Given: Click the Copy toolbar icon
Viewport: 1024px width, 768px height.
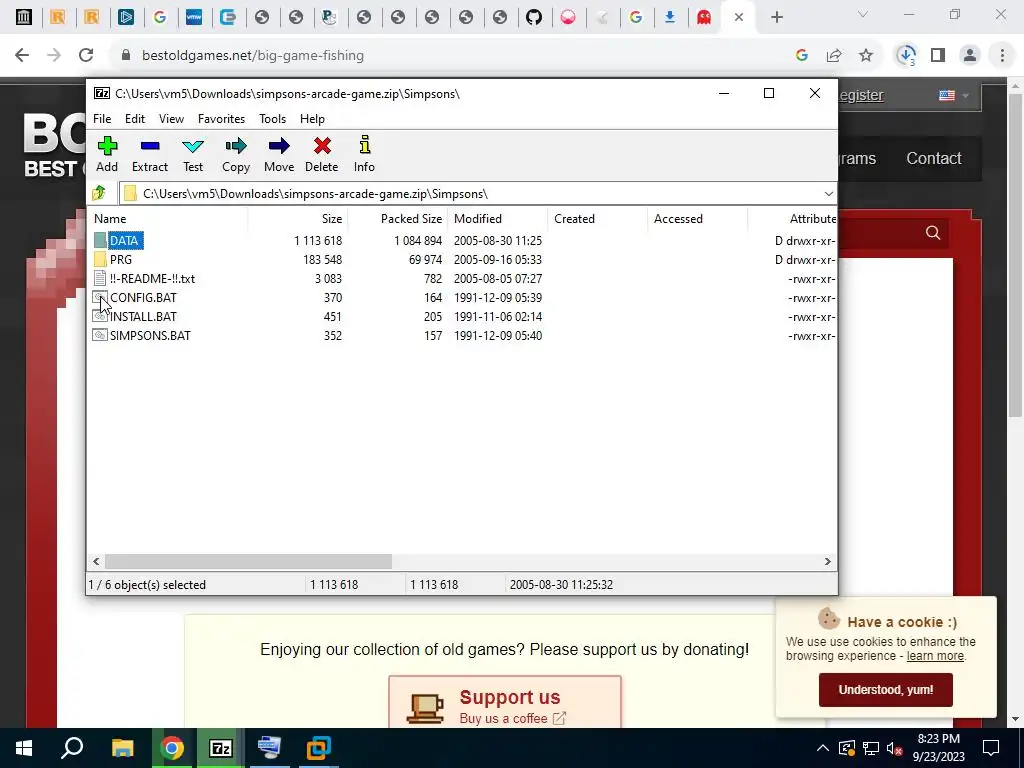Looking at the screenshot, I should point(236,146).
